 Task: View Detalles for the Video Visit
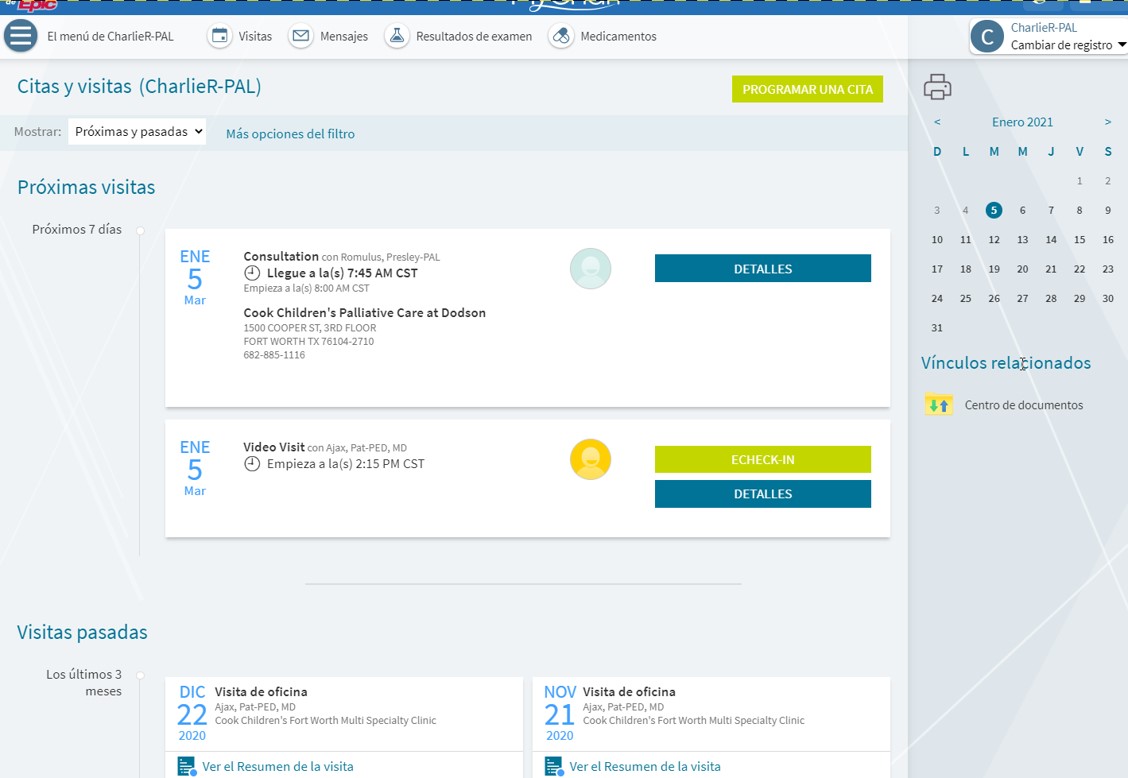pyautogui.click(x=762, y=494)
